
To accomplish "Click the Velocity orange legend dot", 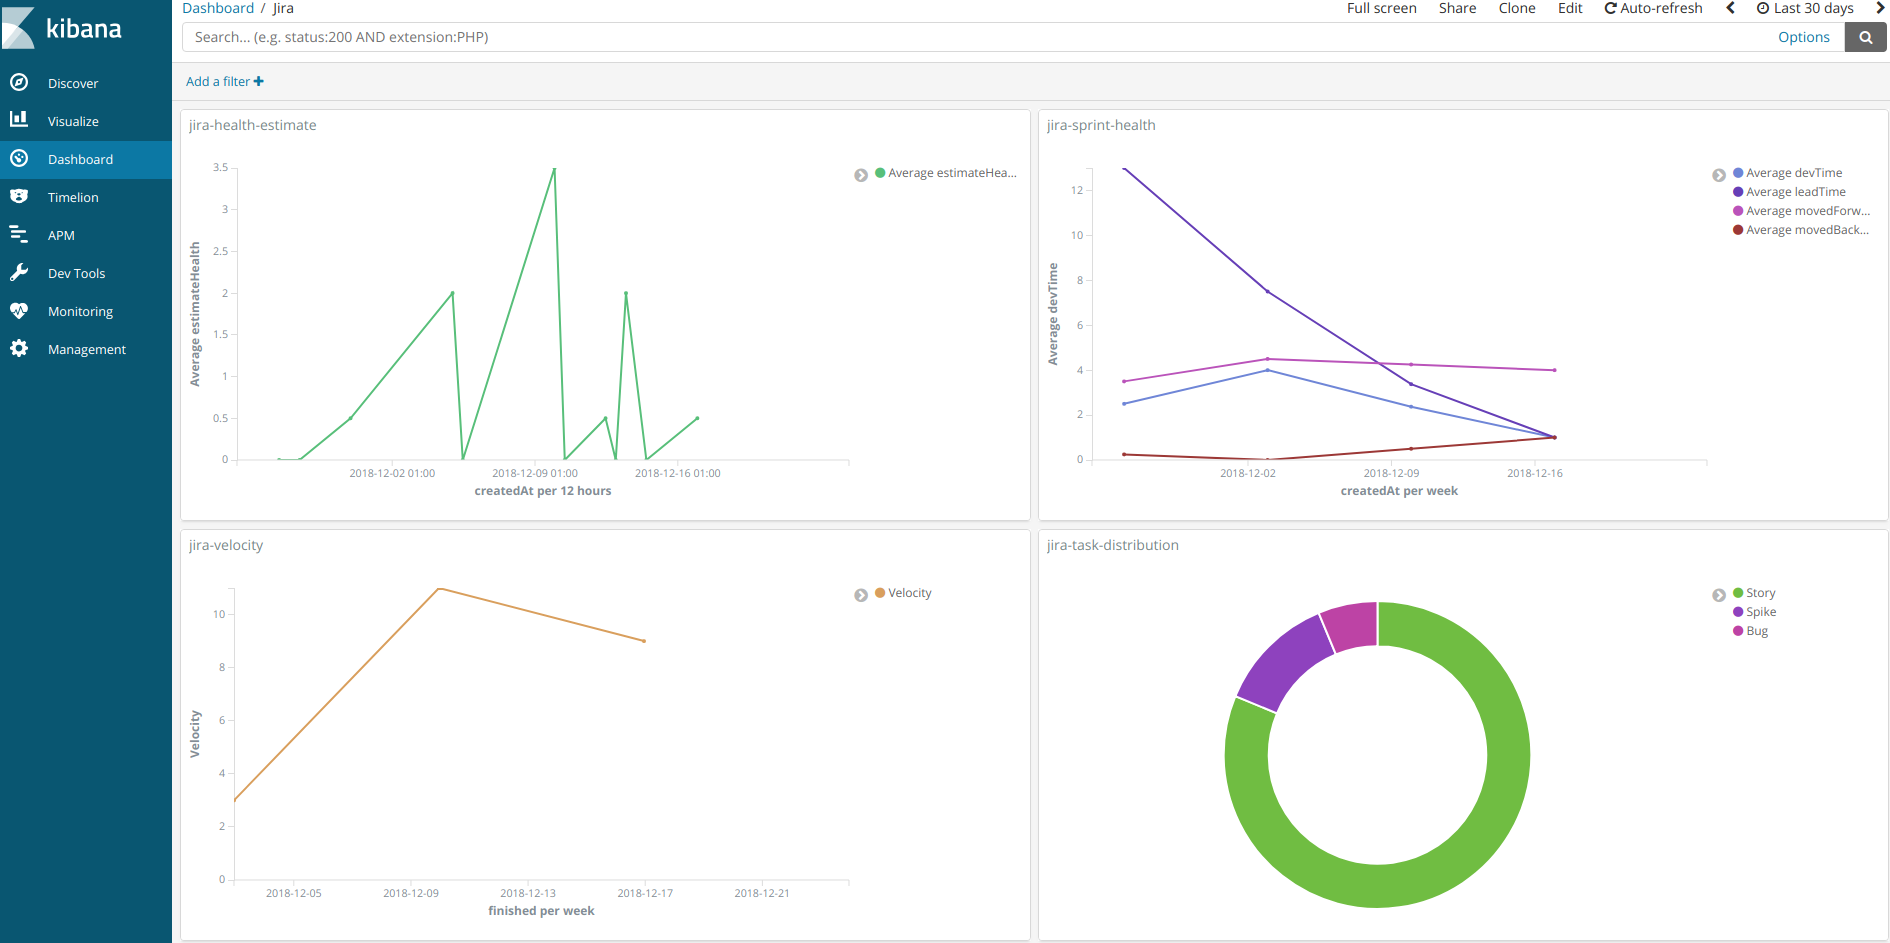I will point(880,592).
